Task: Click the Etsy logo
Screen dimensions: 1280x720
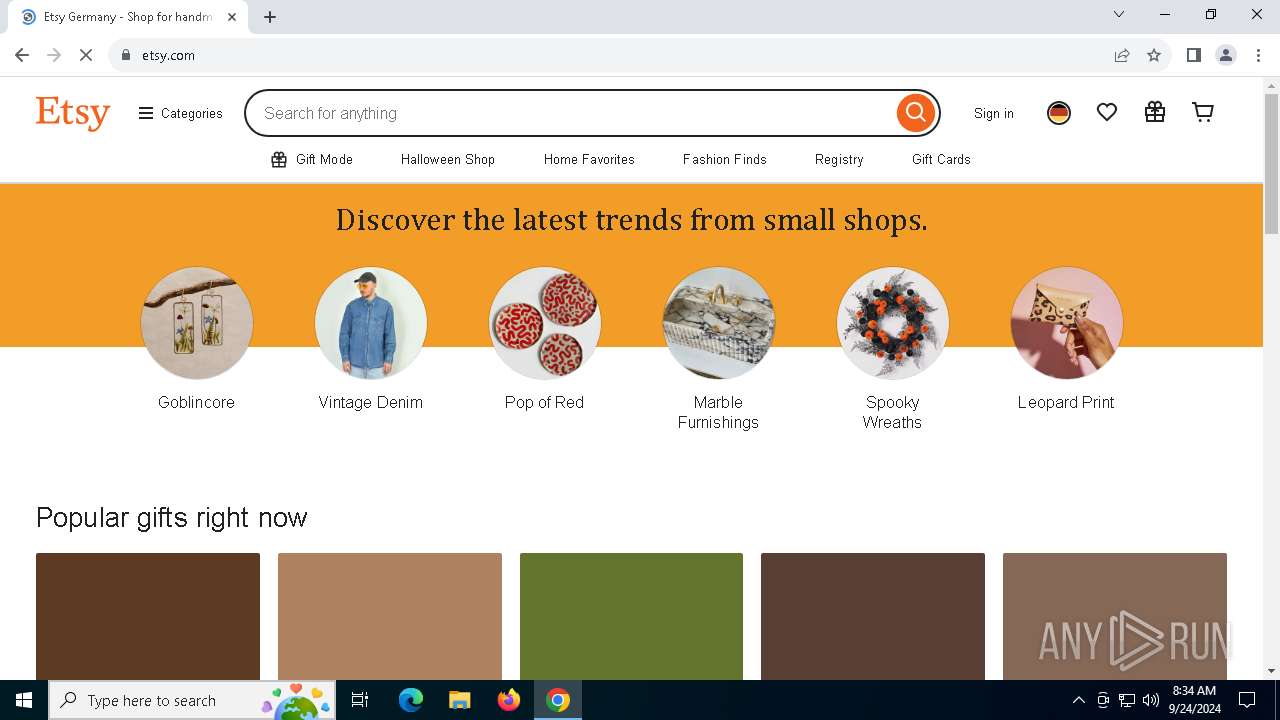Action: click(x=73, y=113)
